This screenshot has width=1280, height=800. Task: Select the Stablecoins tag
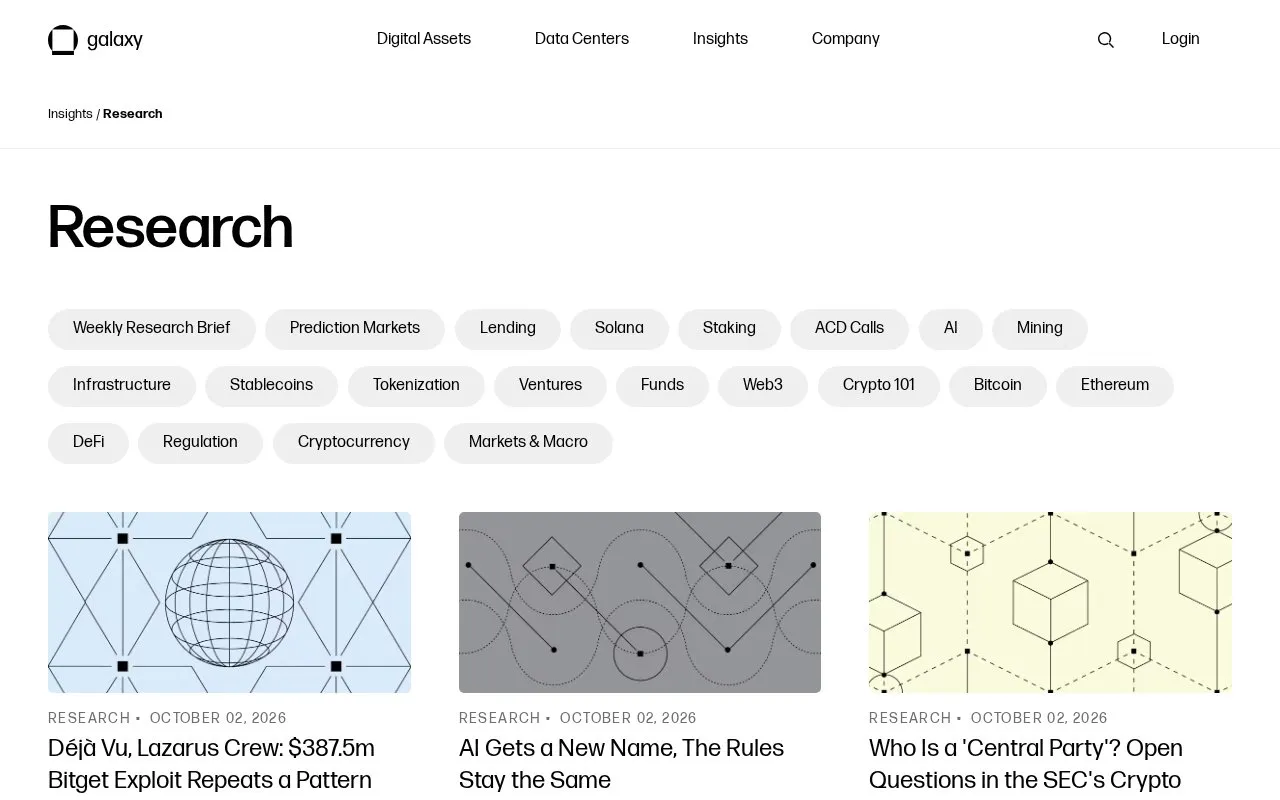pyautogui.click(x=272, y=386)
